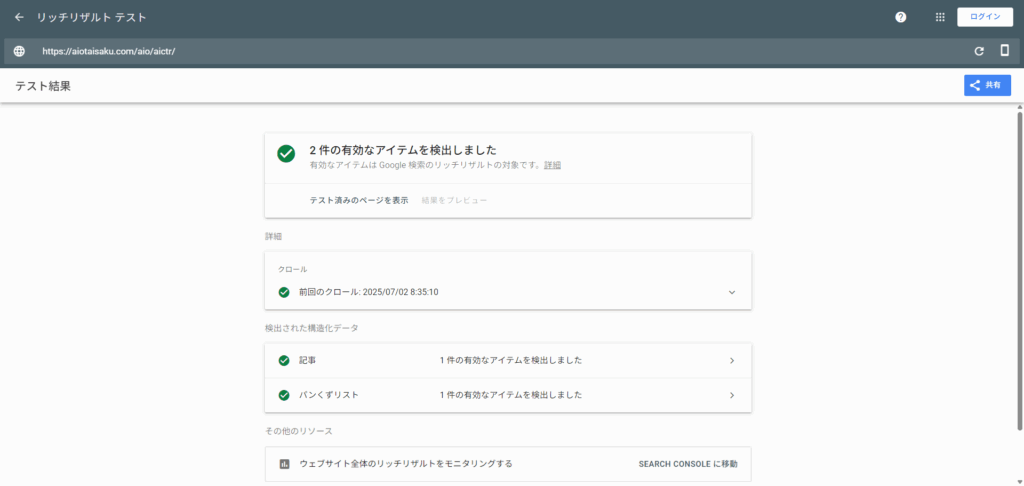Viewport: 1024px width, 486px height.
Task: Open the Google apps grid icon
Action: point(940,18)
